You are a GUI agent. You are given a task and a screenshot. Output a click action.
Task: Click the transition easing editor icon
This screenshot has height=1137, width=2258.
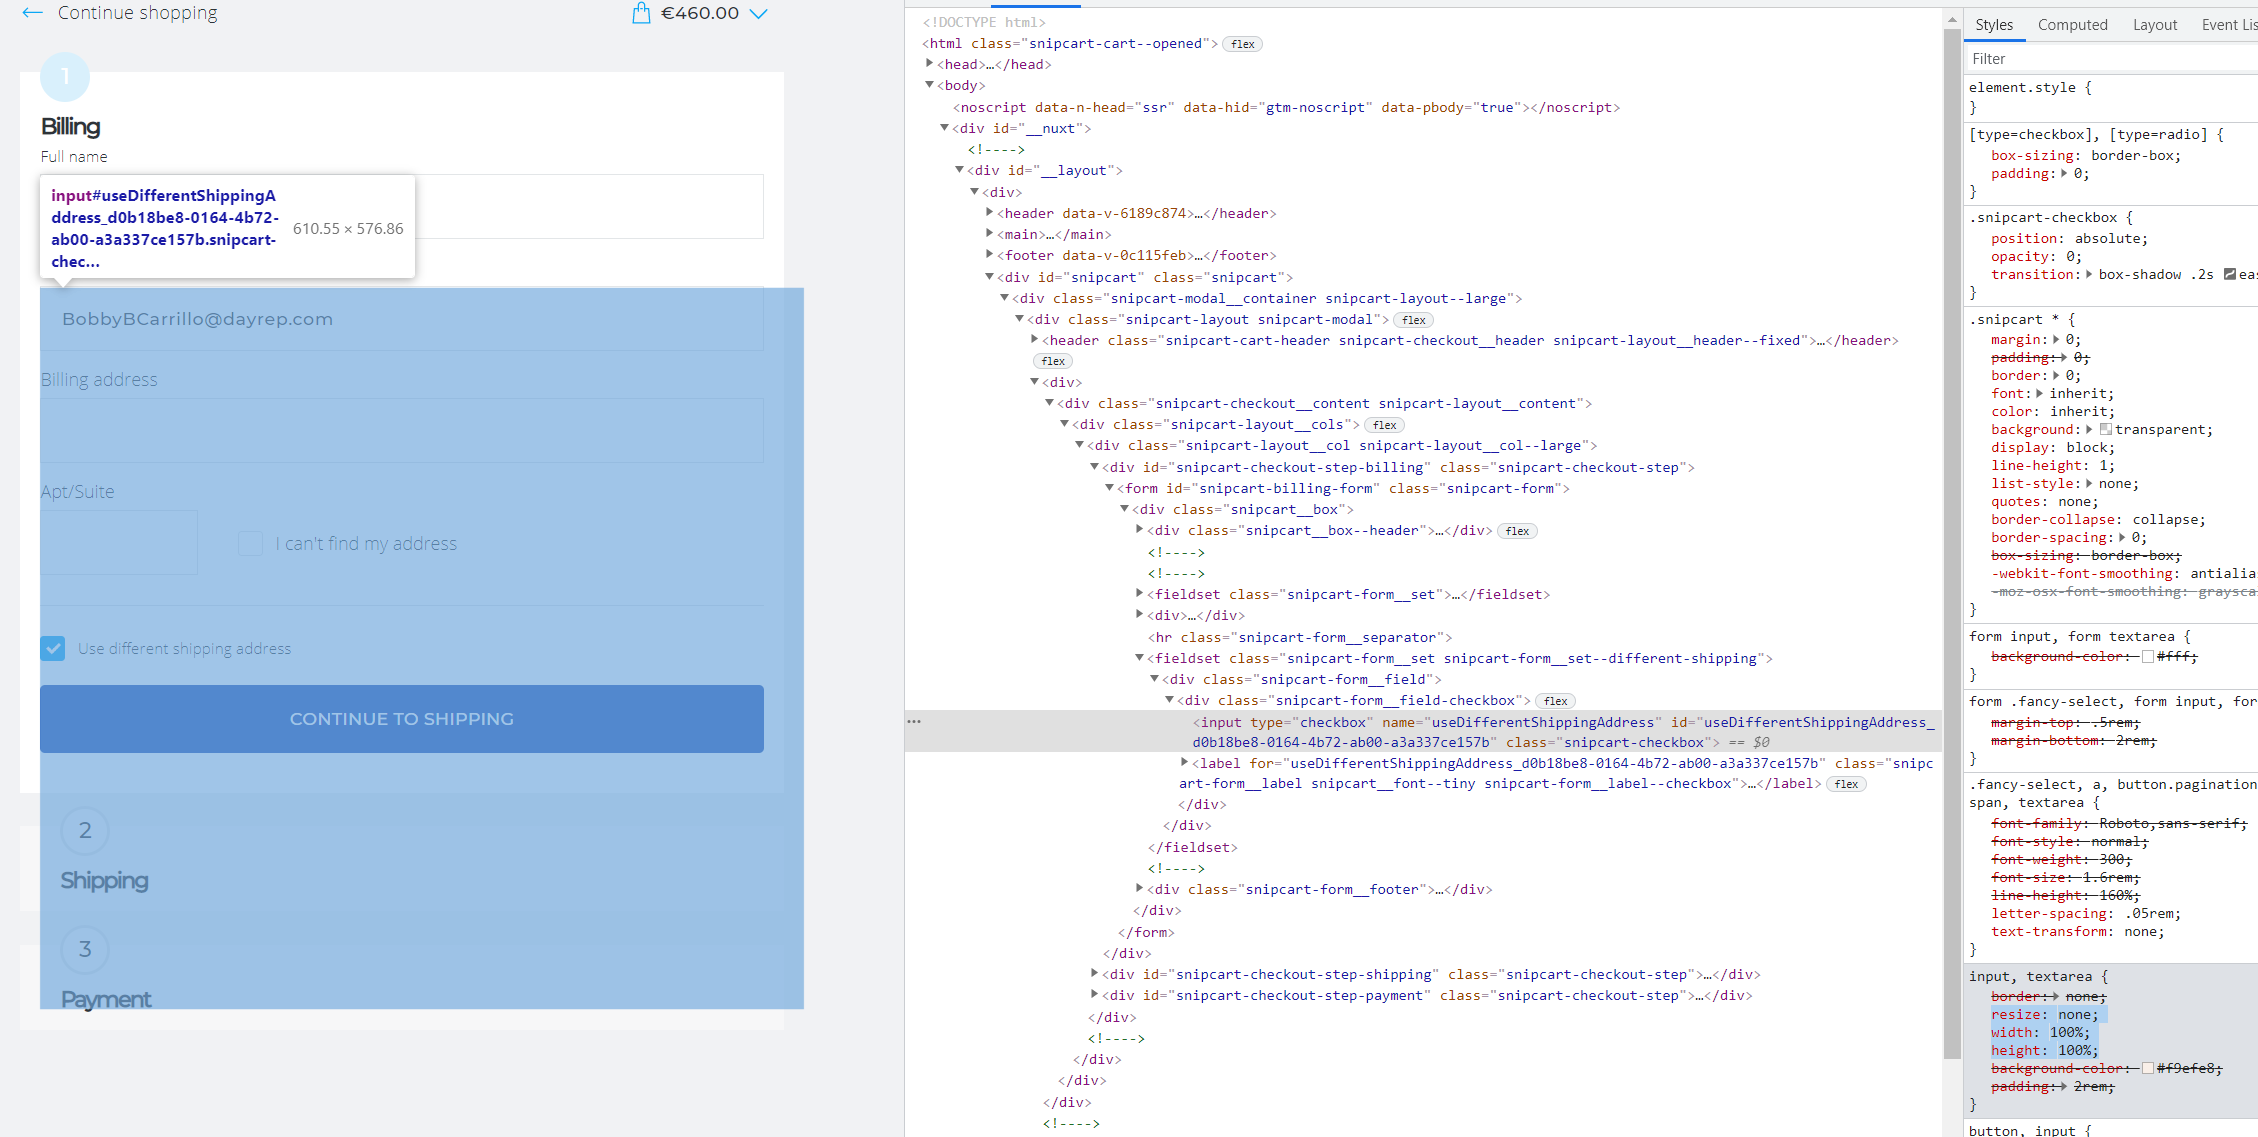coord(2230,275)
